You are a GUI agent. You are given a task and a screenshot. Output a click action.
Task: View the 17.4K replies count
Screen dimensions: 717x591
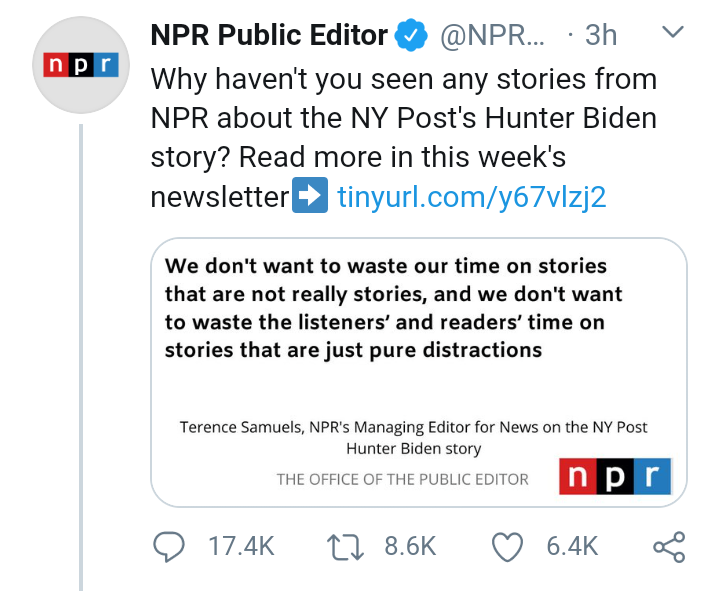point(240,546)
